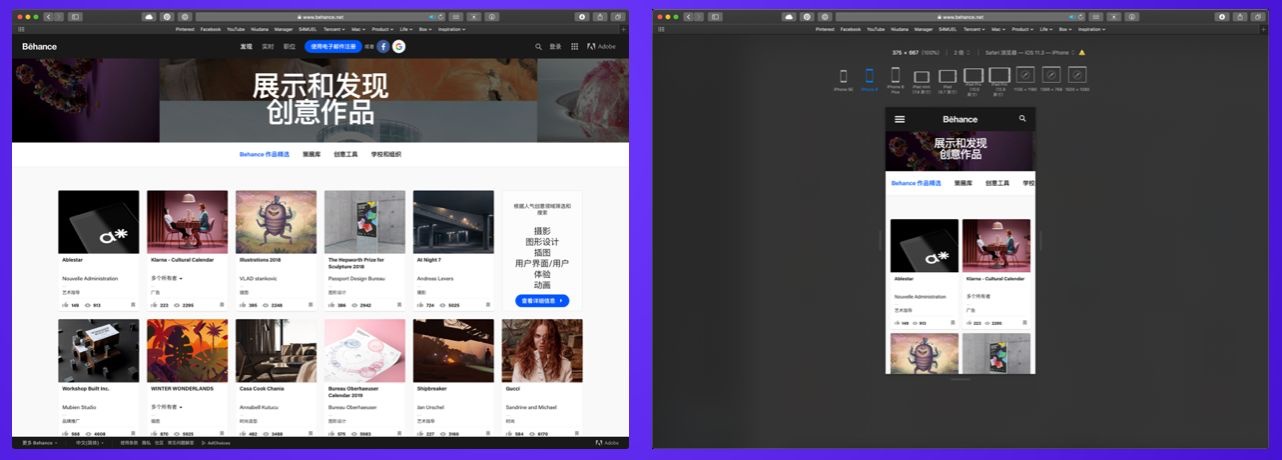Open the Mac bookmarks folder in left window
This screenshot has width=1282, height=460.
click(358, 29)
